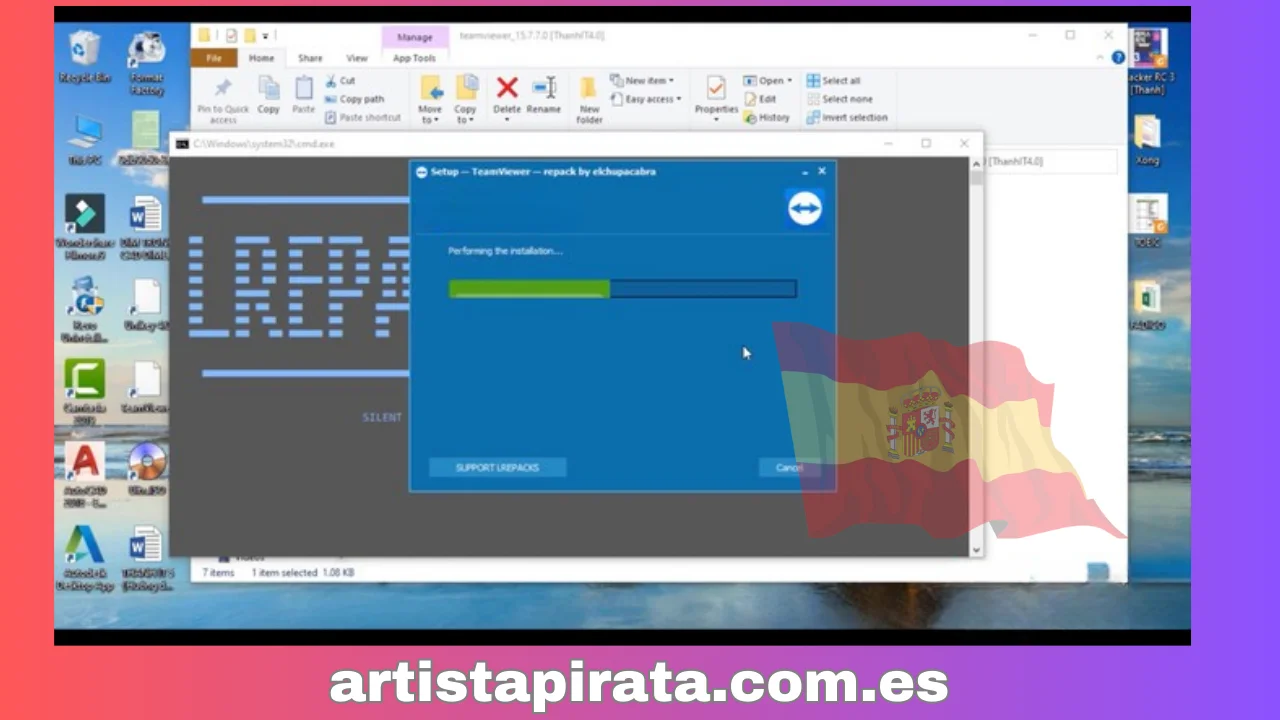Click the installation progress bar
This screenshot has width=1280, height=720.
click(x=622, y=289)
